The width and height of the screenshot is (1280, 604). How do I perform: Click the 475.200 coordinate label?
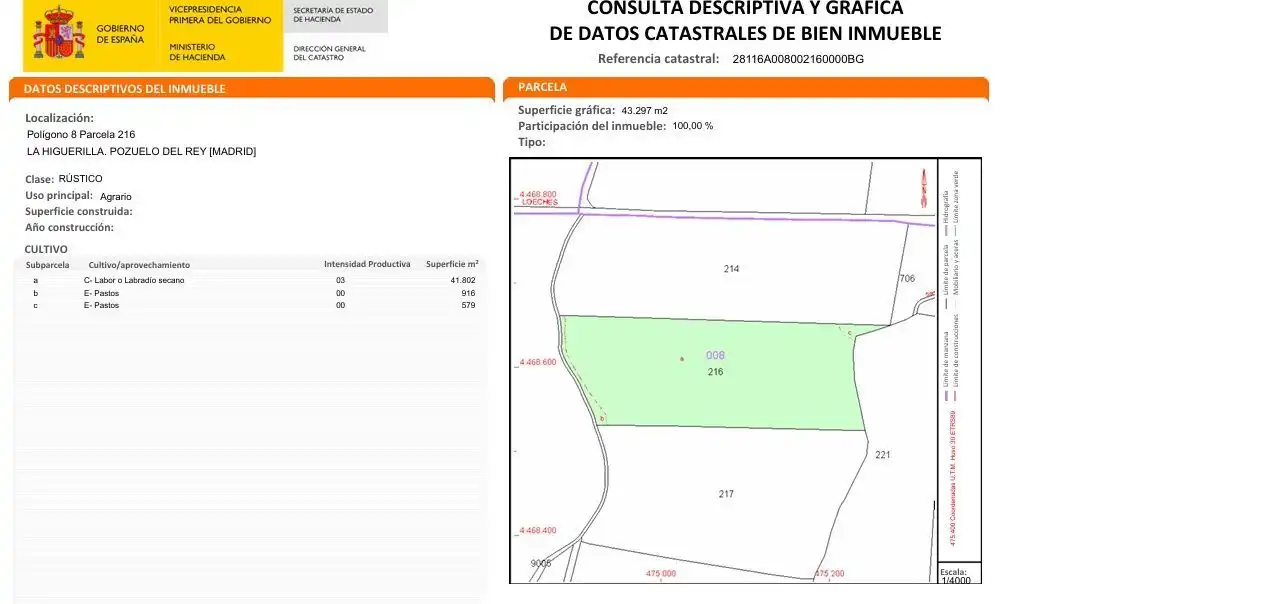click(829, 573)
